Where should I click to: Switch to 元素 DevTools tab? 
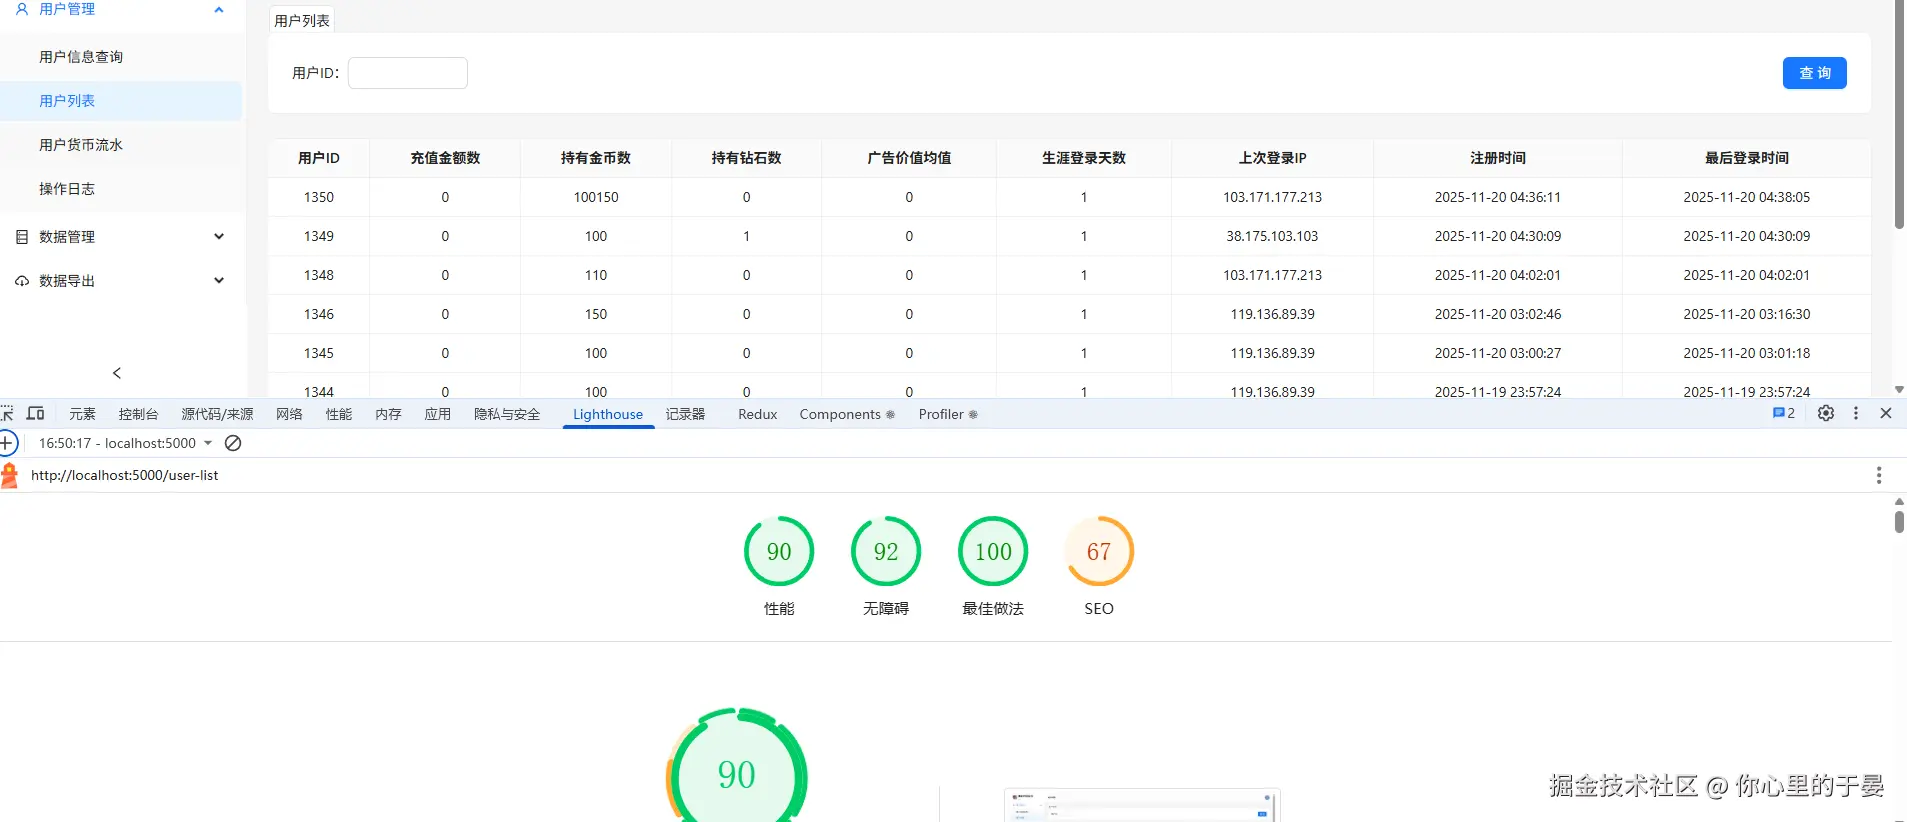point(82,414)
